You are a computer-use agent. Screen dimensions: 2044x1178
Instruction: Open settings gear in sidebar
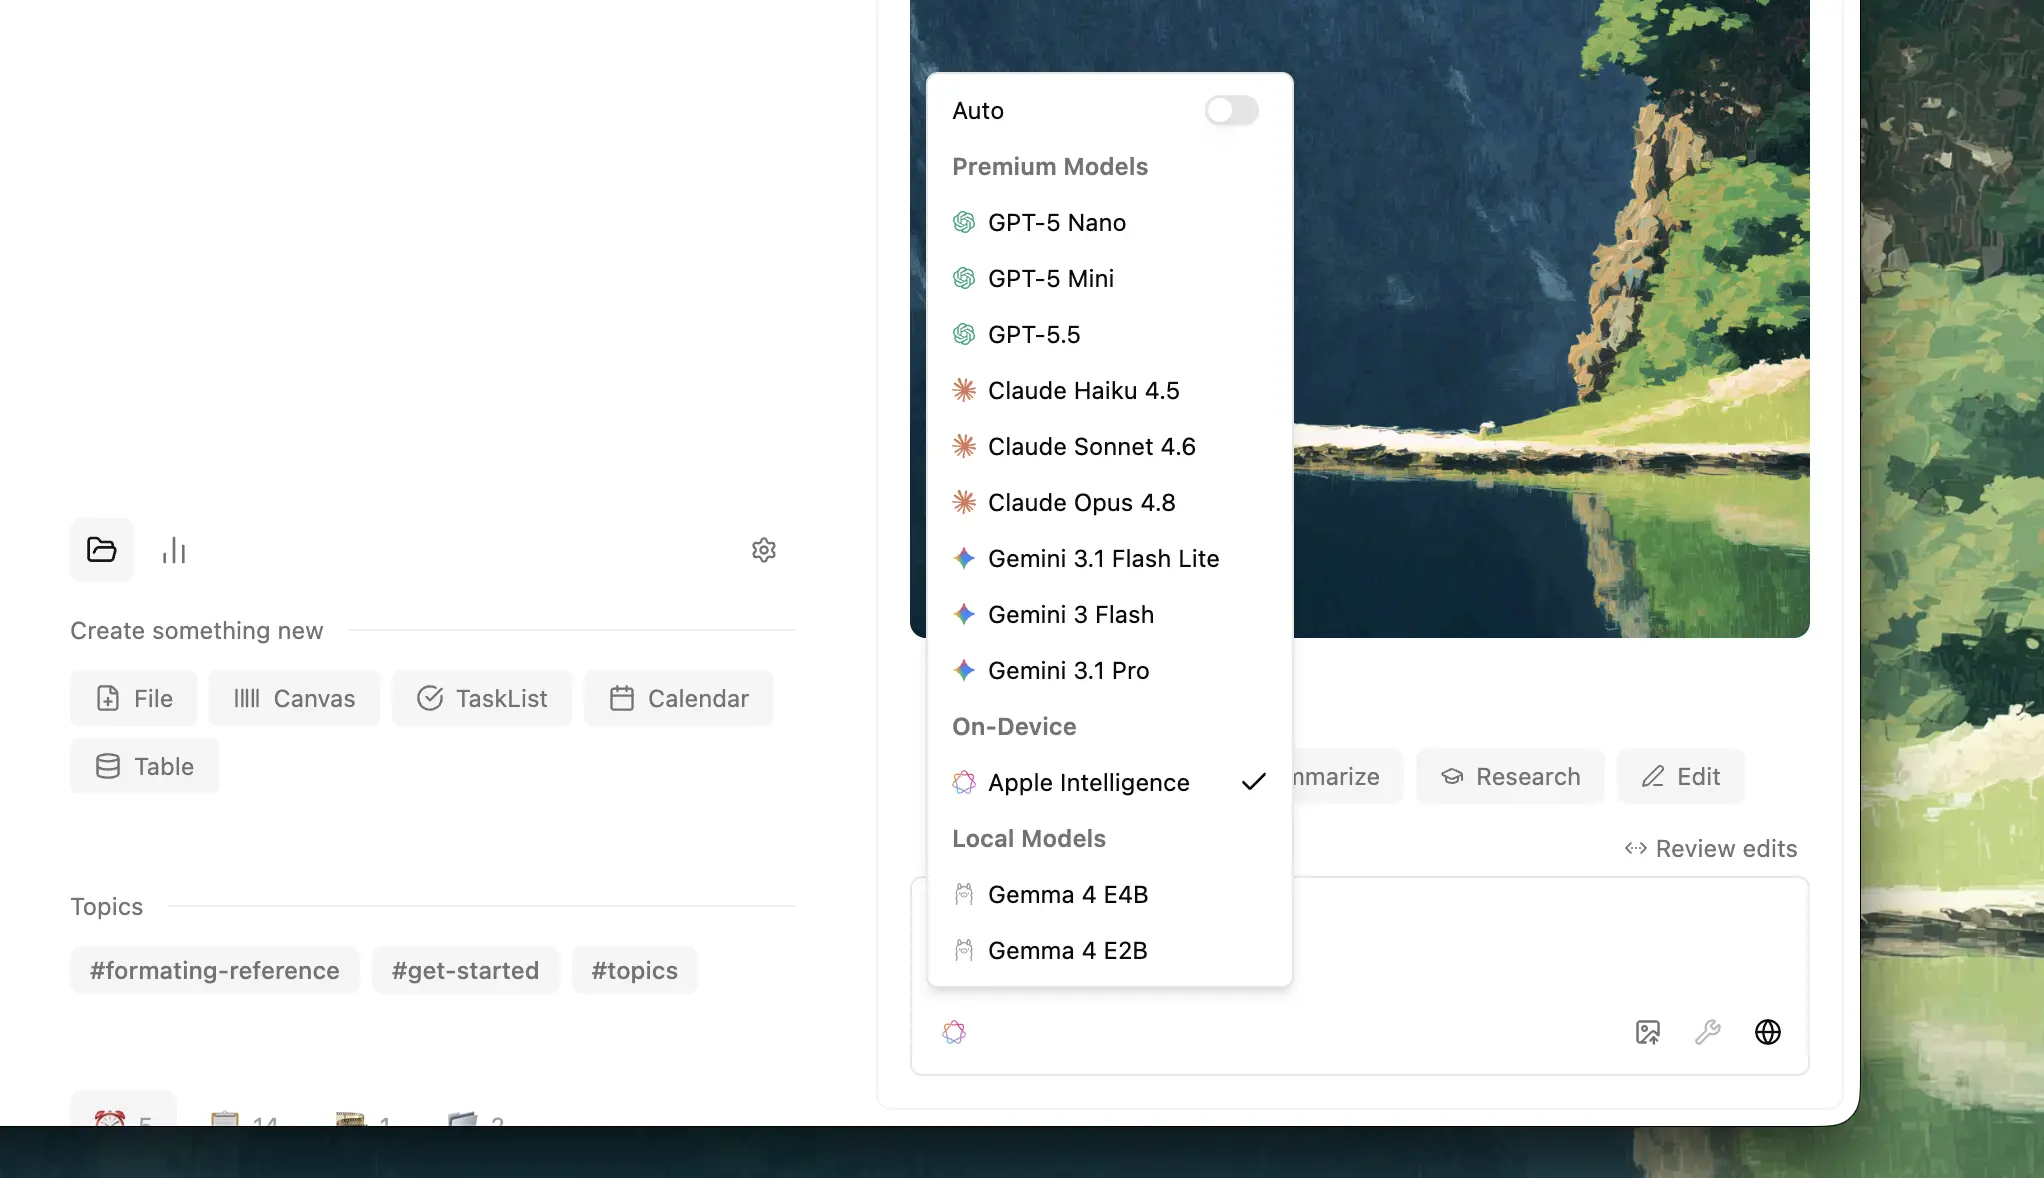coord(764,550)
